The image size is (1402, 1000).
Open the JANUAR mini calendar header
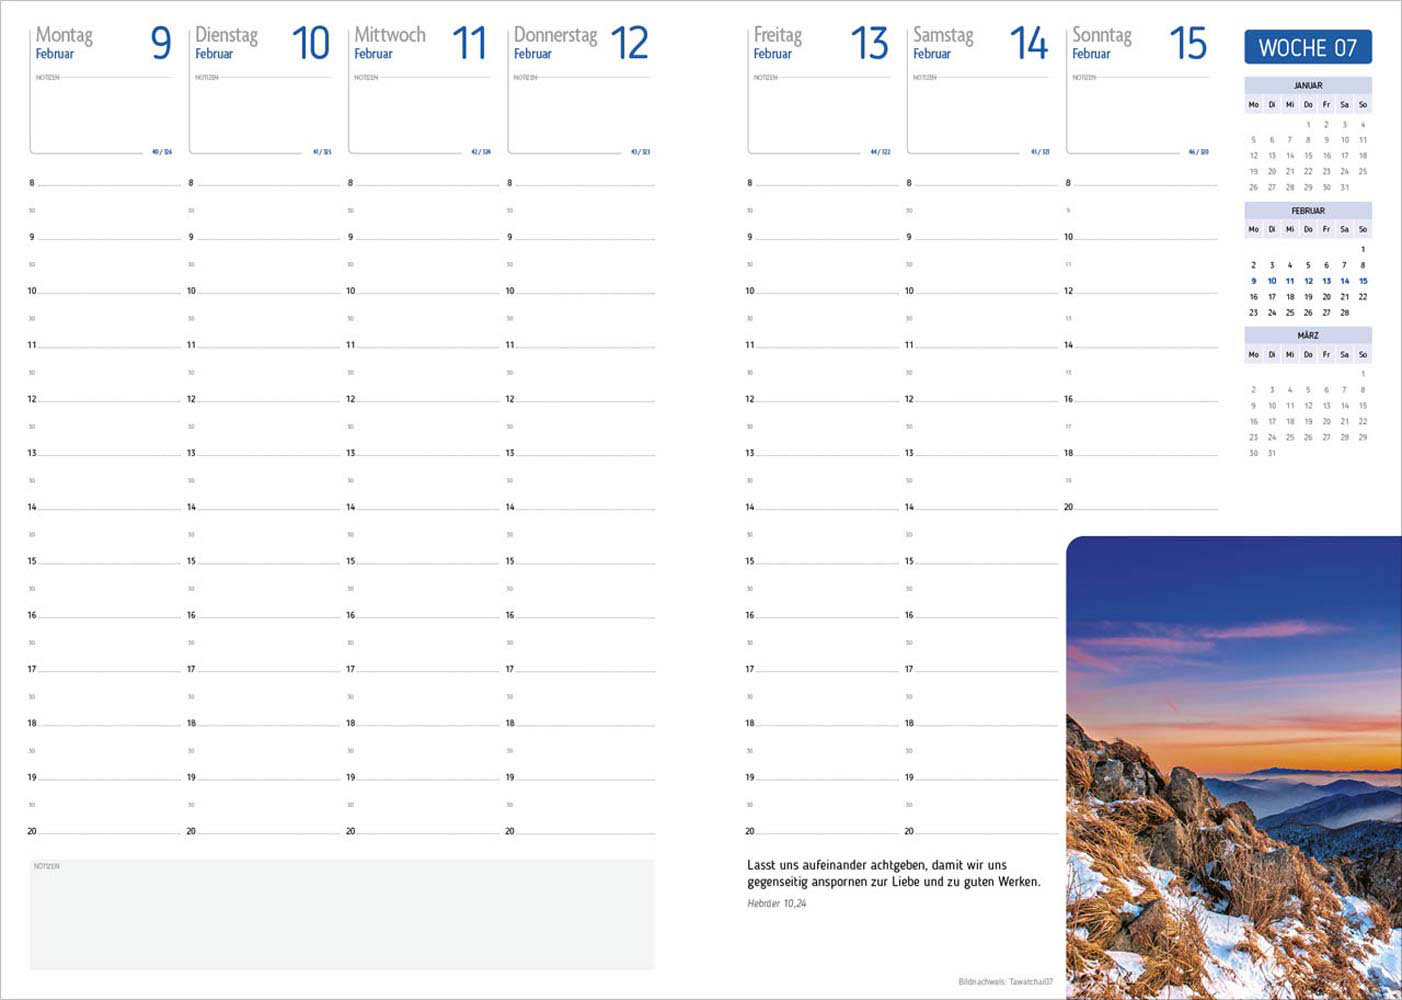point(1307,85)
